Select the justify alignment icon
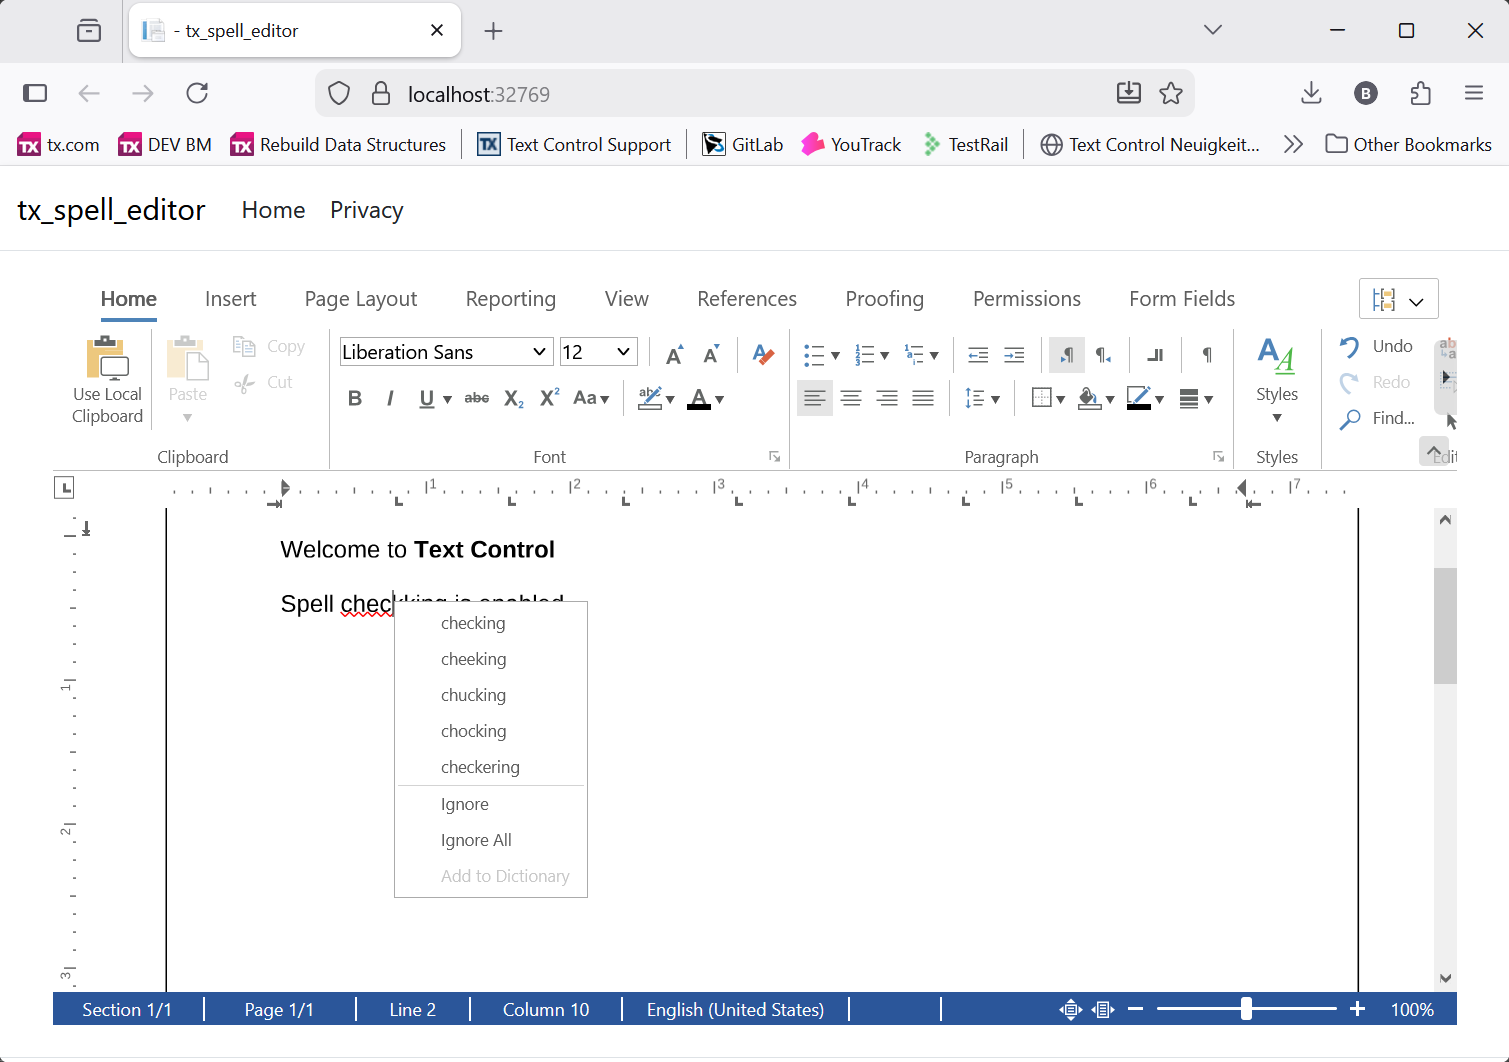Viewport: 1509px width, 1062px height. click(923, 397)
